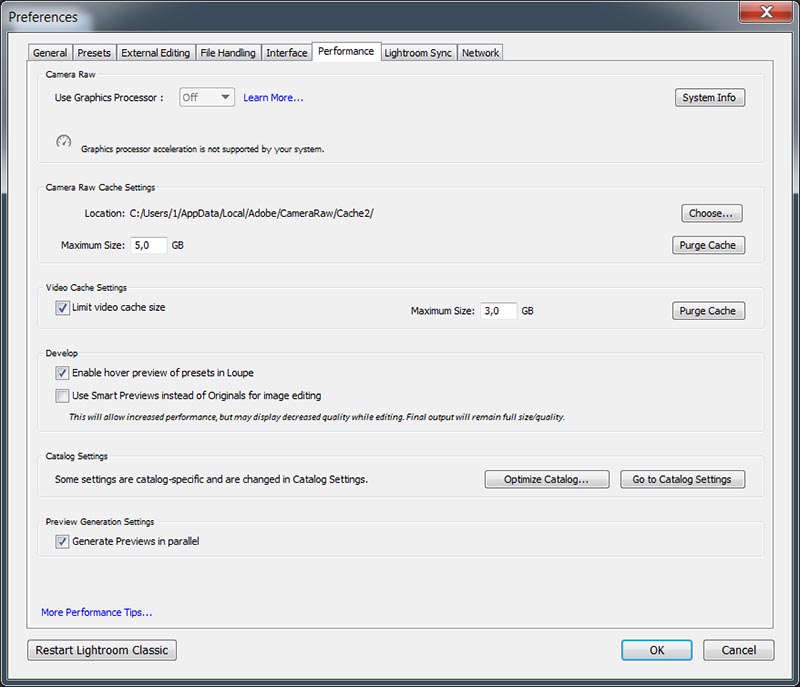Close the Preferences dialog window
This screenshot has height=687, width=800.
pyautogui.click(x=766, y=11)
